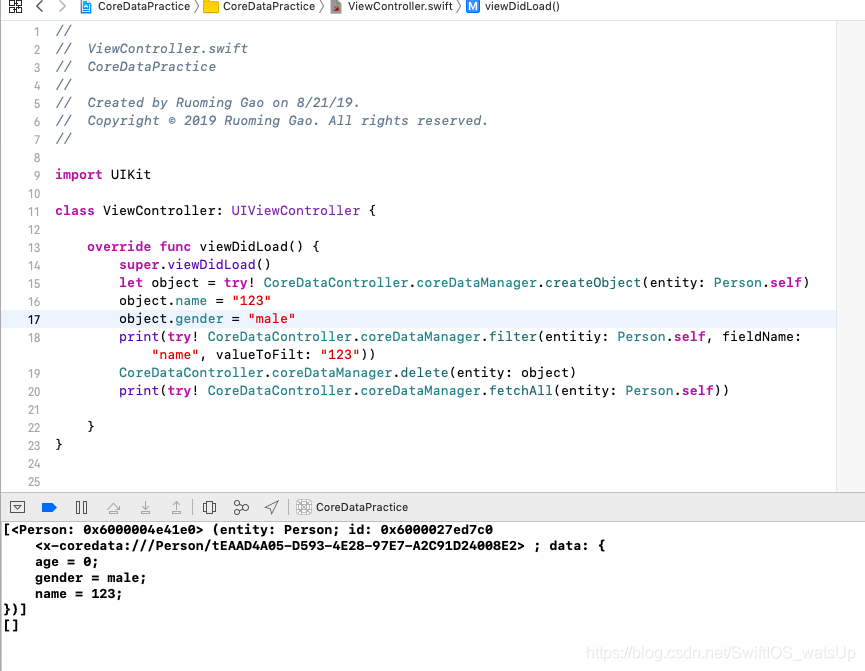The image size is (865, 671).
Task: Click fetchAll method call on line 20
Action: tap(521, 390)
